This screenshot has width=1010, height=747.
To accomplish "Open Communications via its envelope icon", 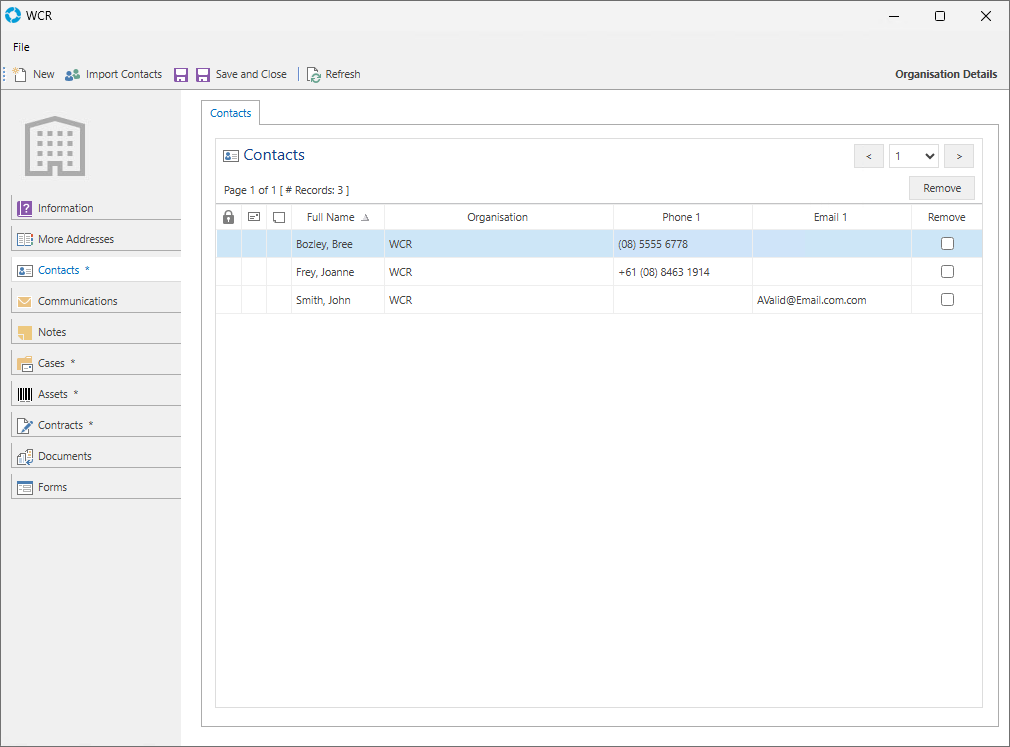I will click(25, 301).
